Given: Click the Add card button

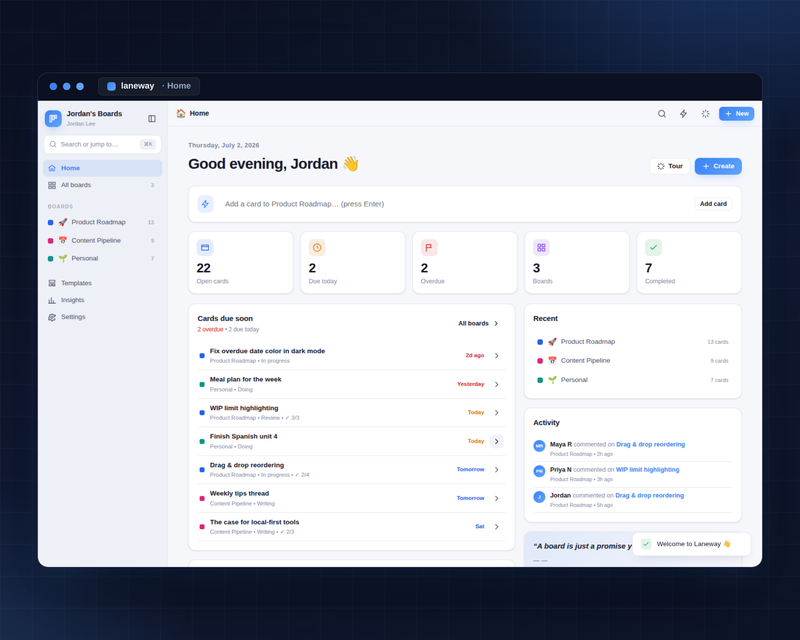Looking at the screenshot, I should click(x=713, y=204).
